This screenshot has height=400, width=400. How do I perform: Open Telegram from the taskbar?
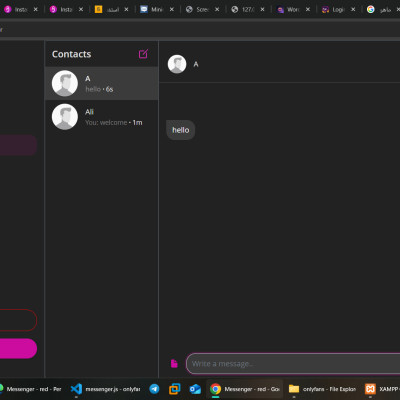[154, 389]
